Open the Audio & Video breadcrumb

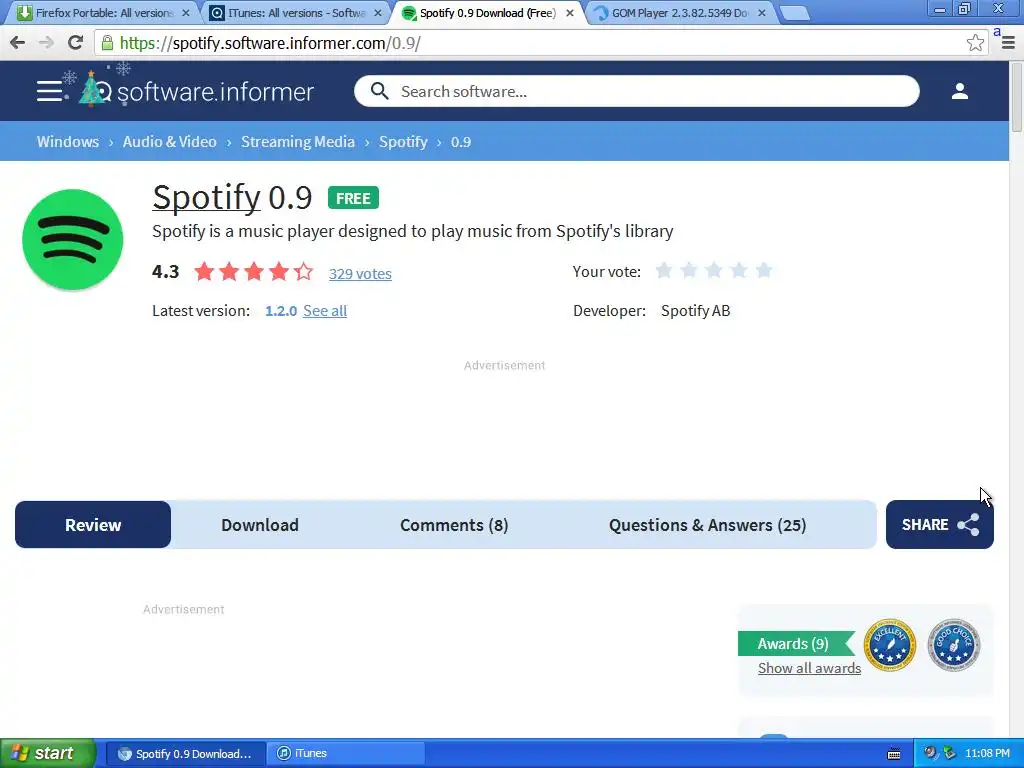170,142
